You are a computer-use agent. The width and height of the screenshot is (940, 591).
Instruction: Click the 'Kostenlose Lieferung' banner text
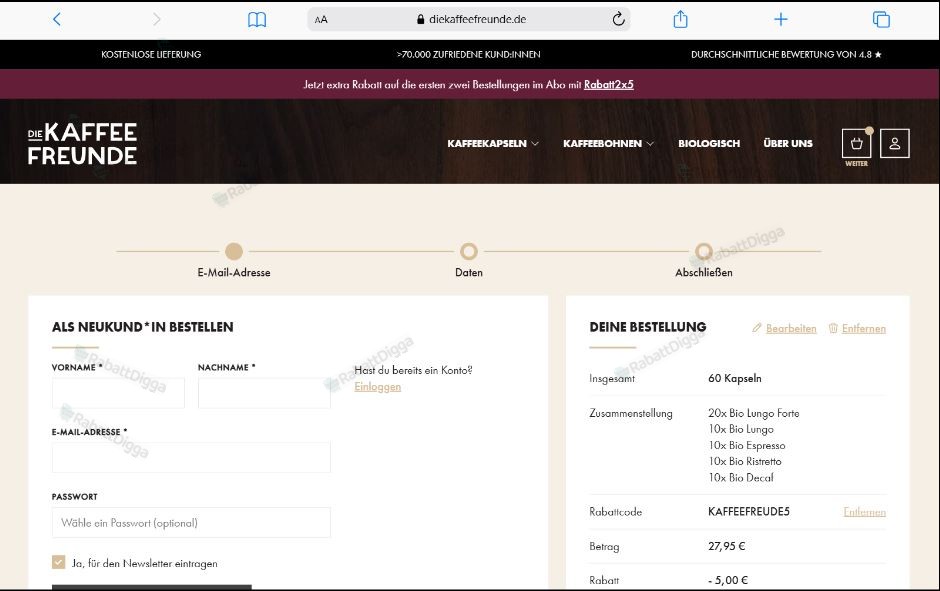click(x=151, y=55)
